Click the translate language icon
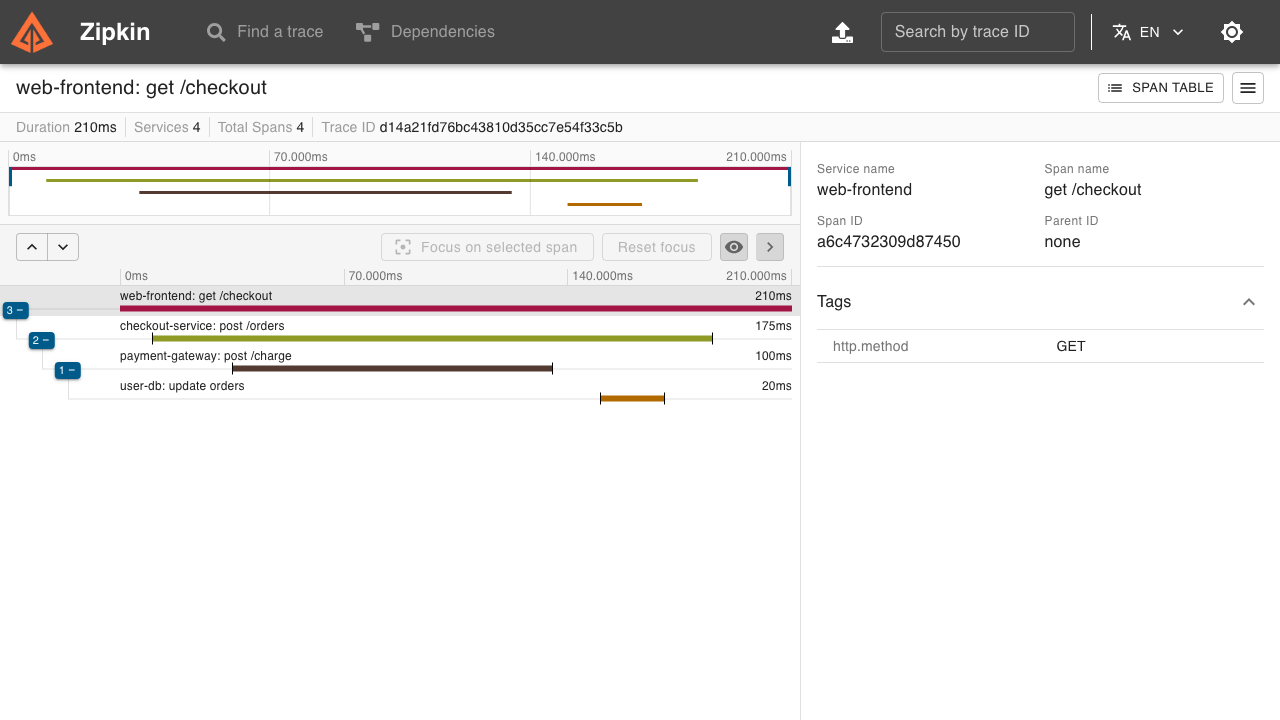The image size is (1280, 720). (x=1122, y=32)
